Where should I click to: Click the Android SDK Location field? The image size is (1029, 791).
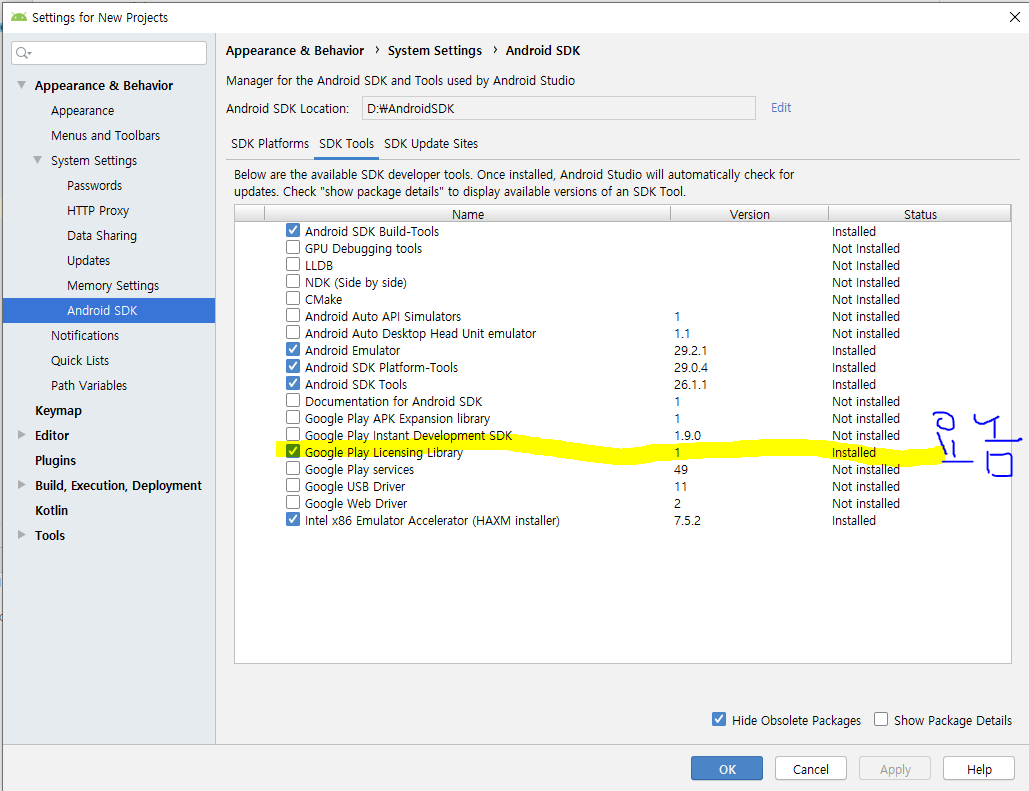[x=558, y=108]
